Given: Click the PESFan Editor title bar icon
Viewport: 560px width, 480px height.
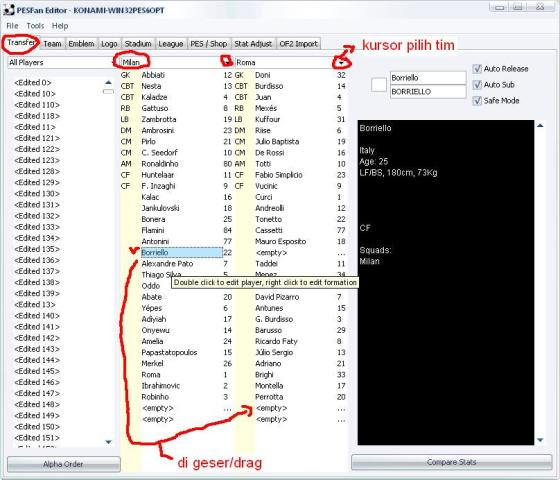Looking at the screenshot, I should pyautogui.click(x=9, y=10).
